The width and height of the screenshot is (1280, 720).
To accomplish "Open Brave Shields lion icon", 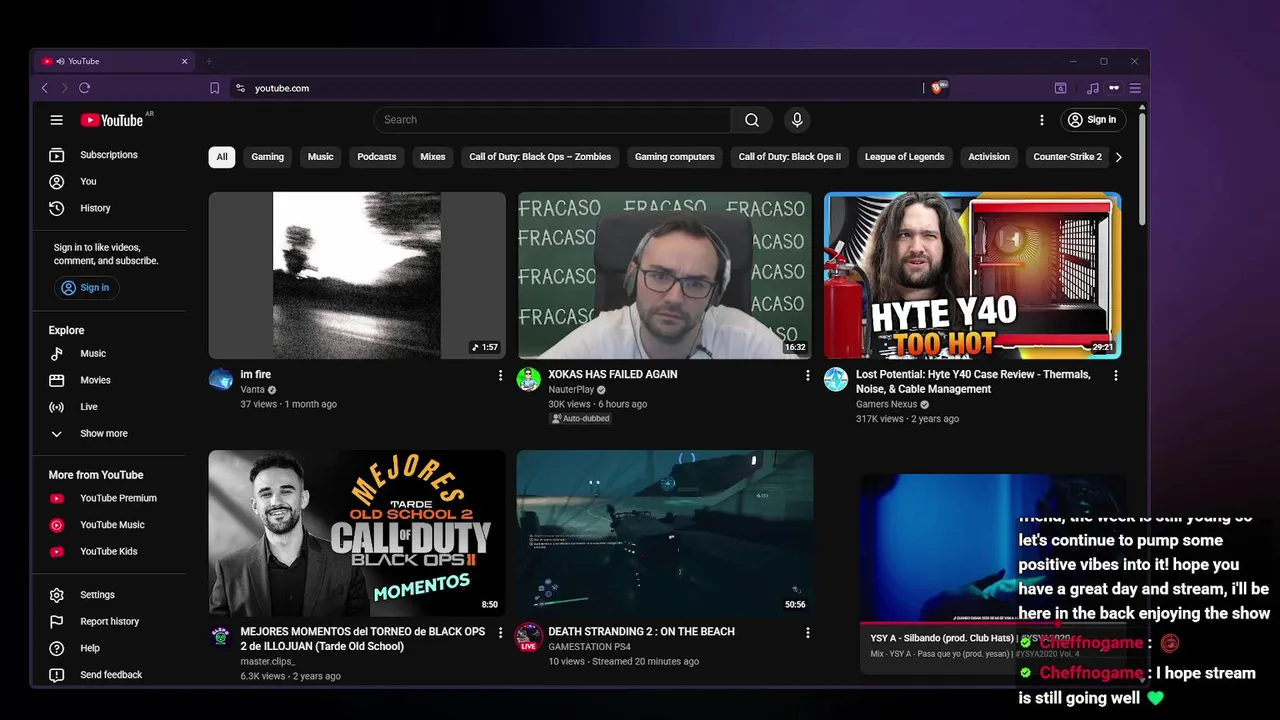I will point(937,88).
